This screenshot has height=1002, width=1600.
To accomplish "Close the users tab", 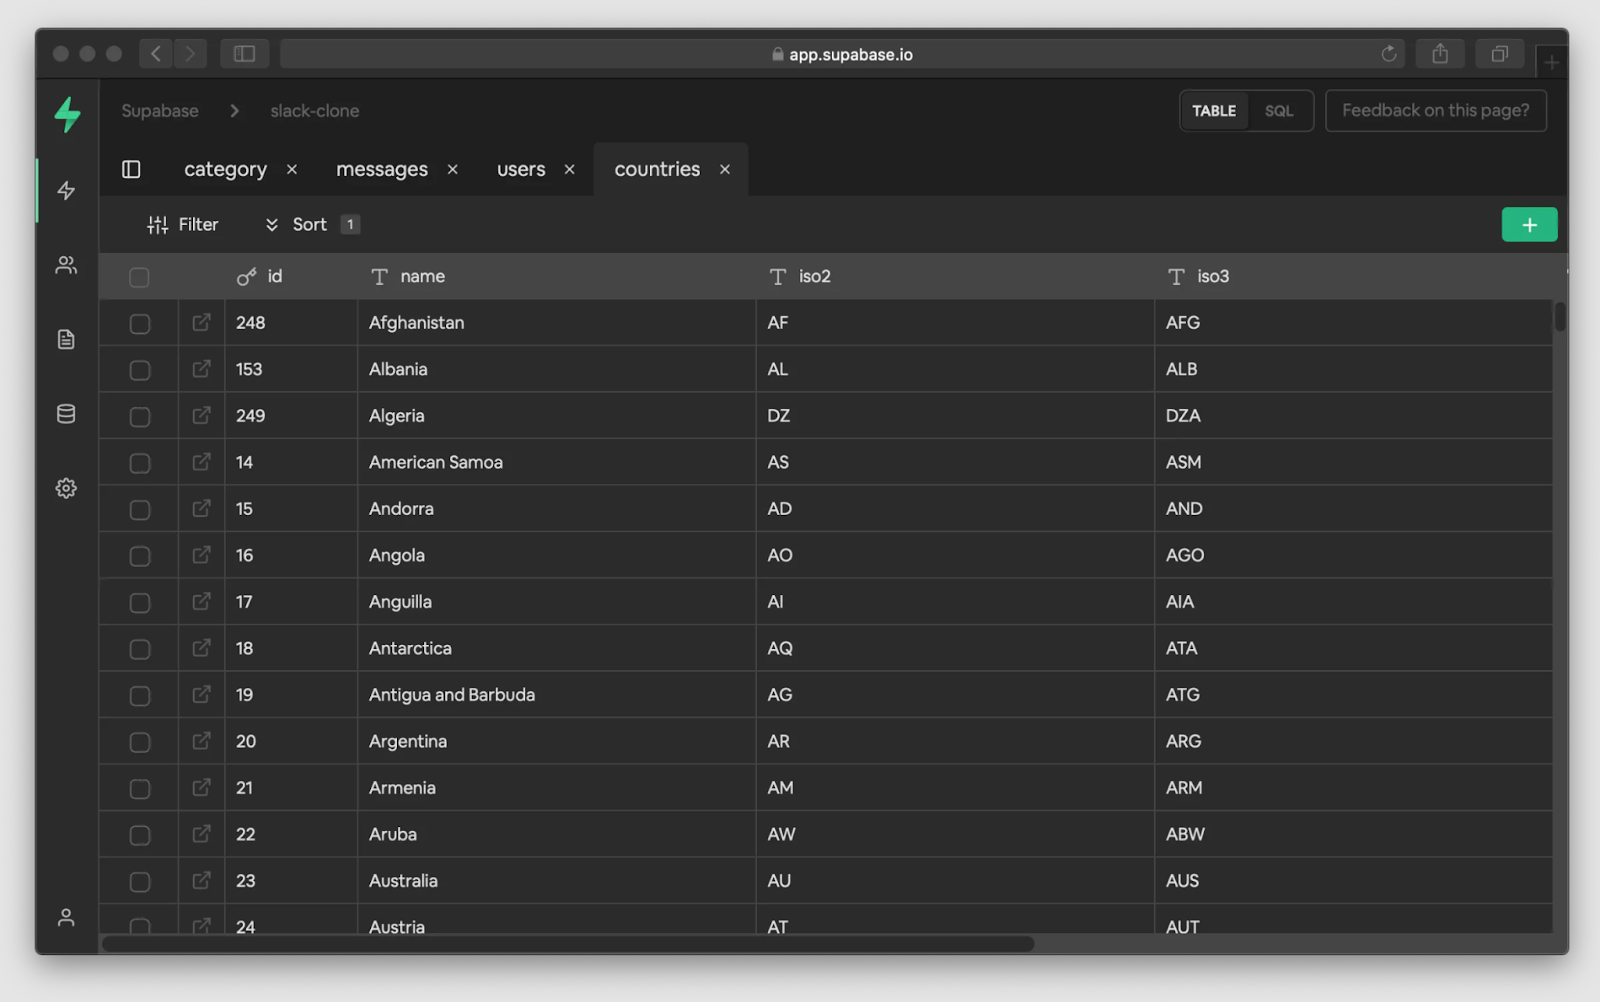I will coord(570,169).
